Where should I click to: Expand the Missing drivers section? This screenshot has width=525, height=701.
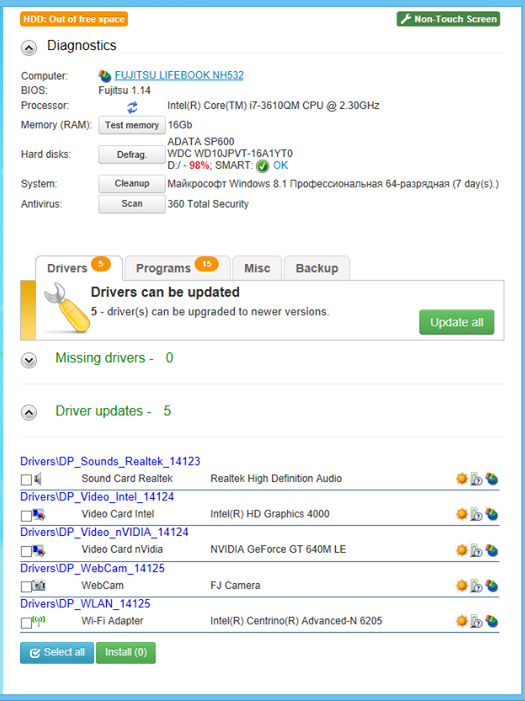click(x=29, y=360)
